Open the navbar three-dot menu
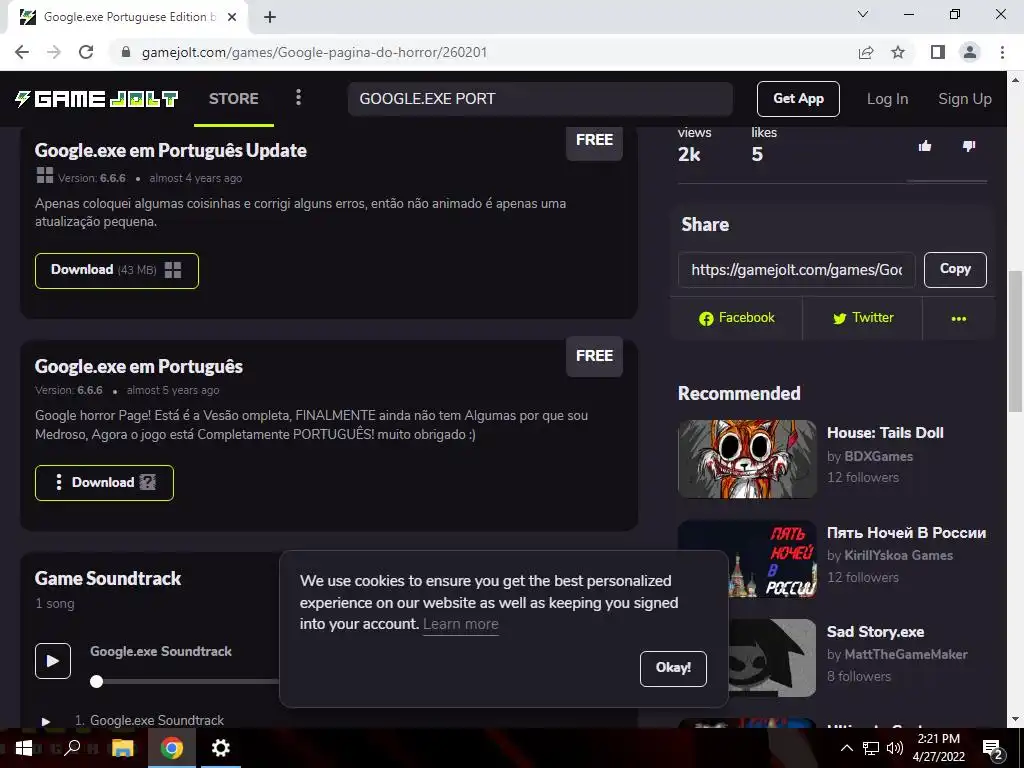Screen dimensions: 1024x768 (298, 98)
